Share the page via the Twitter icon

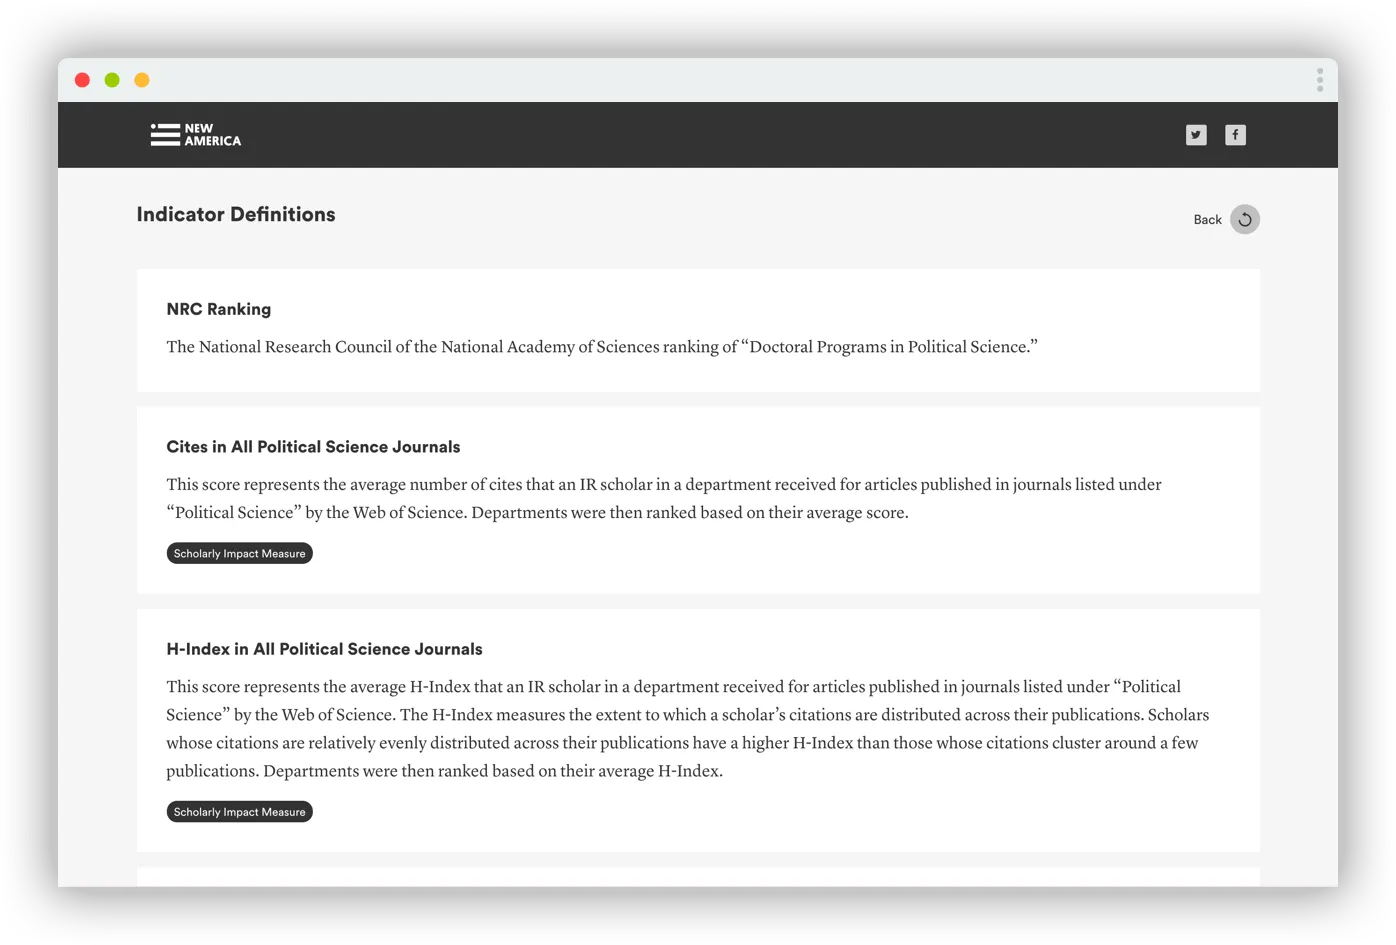coord(1196,134)
